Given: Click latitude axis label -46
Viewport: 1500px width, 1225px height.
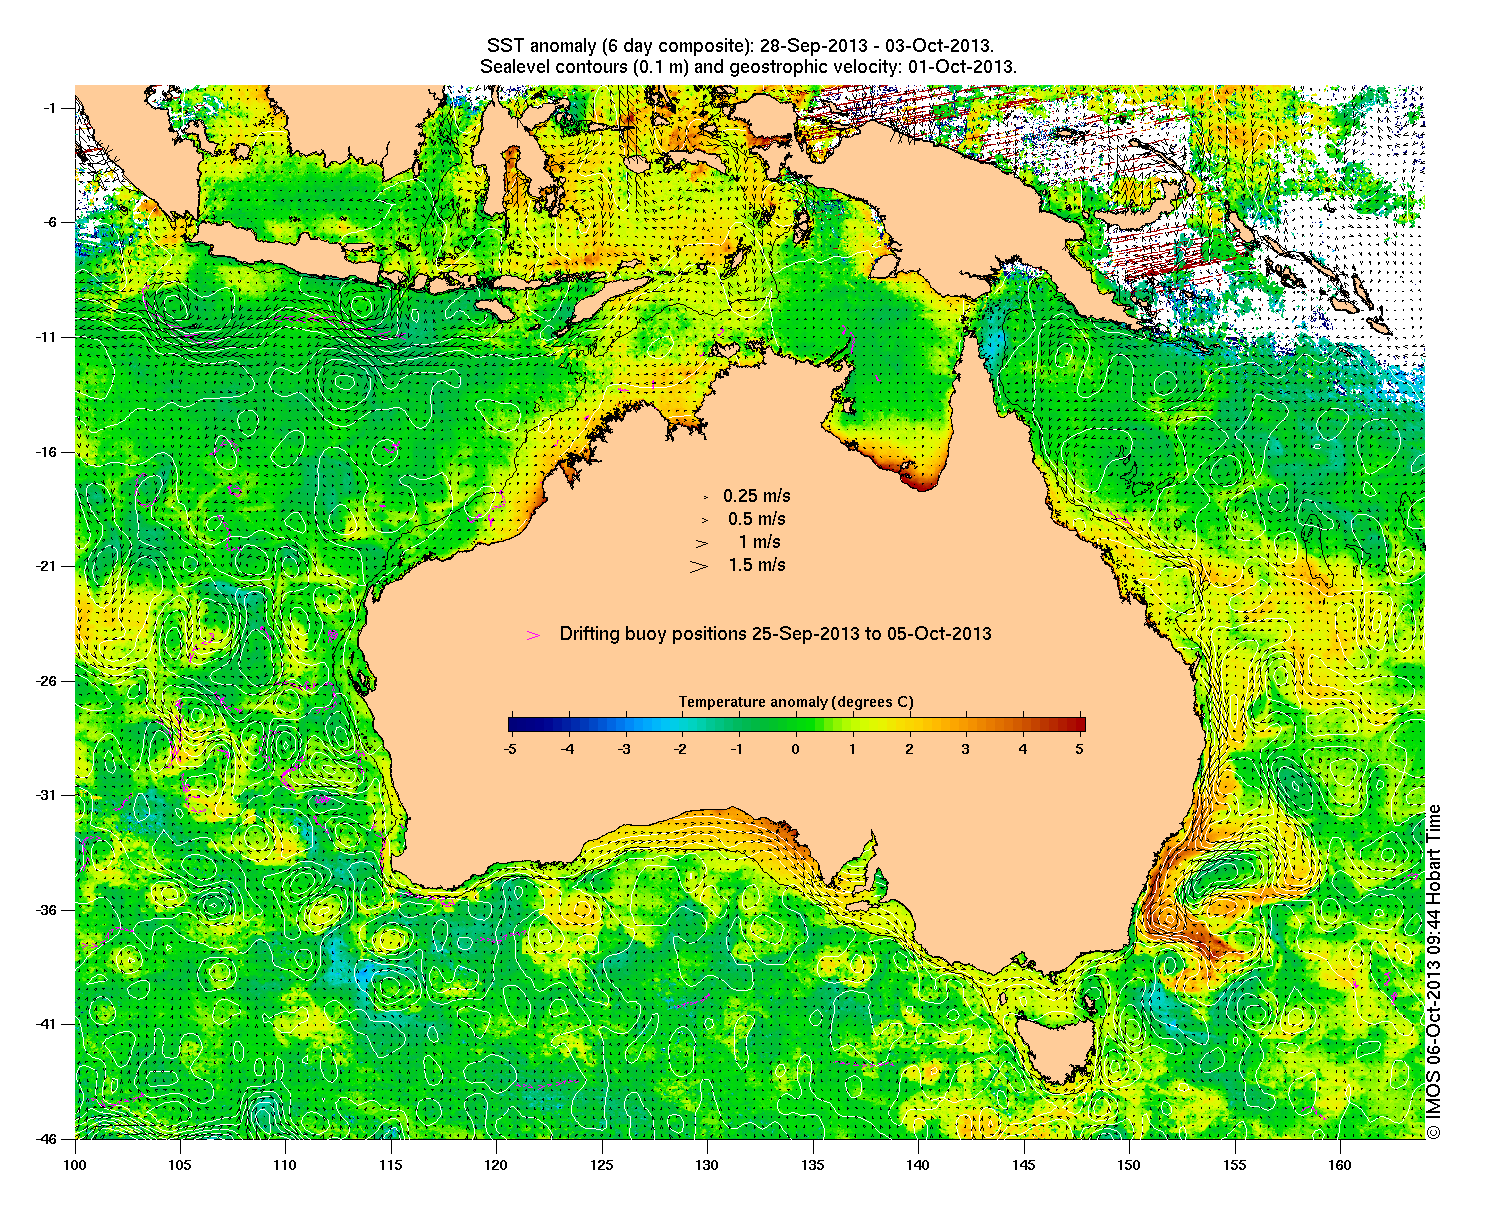Looking at the screenshot, I should click(x=47, y=1138).
